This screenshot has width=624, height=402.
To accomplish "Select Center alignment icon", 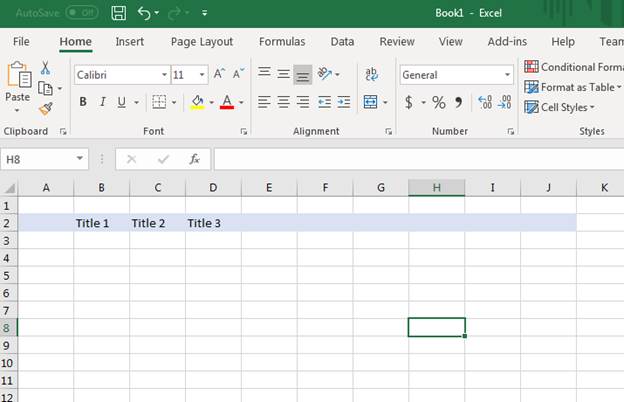I will (x=283, y=102).
